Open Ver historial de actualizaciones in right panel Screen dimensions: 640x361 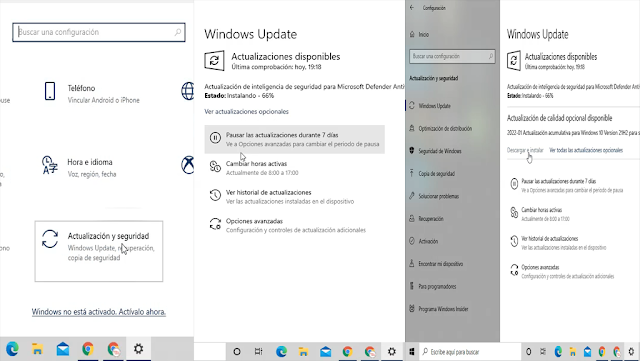click(558, 243)
